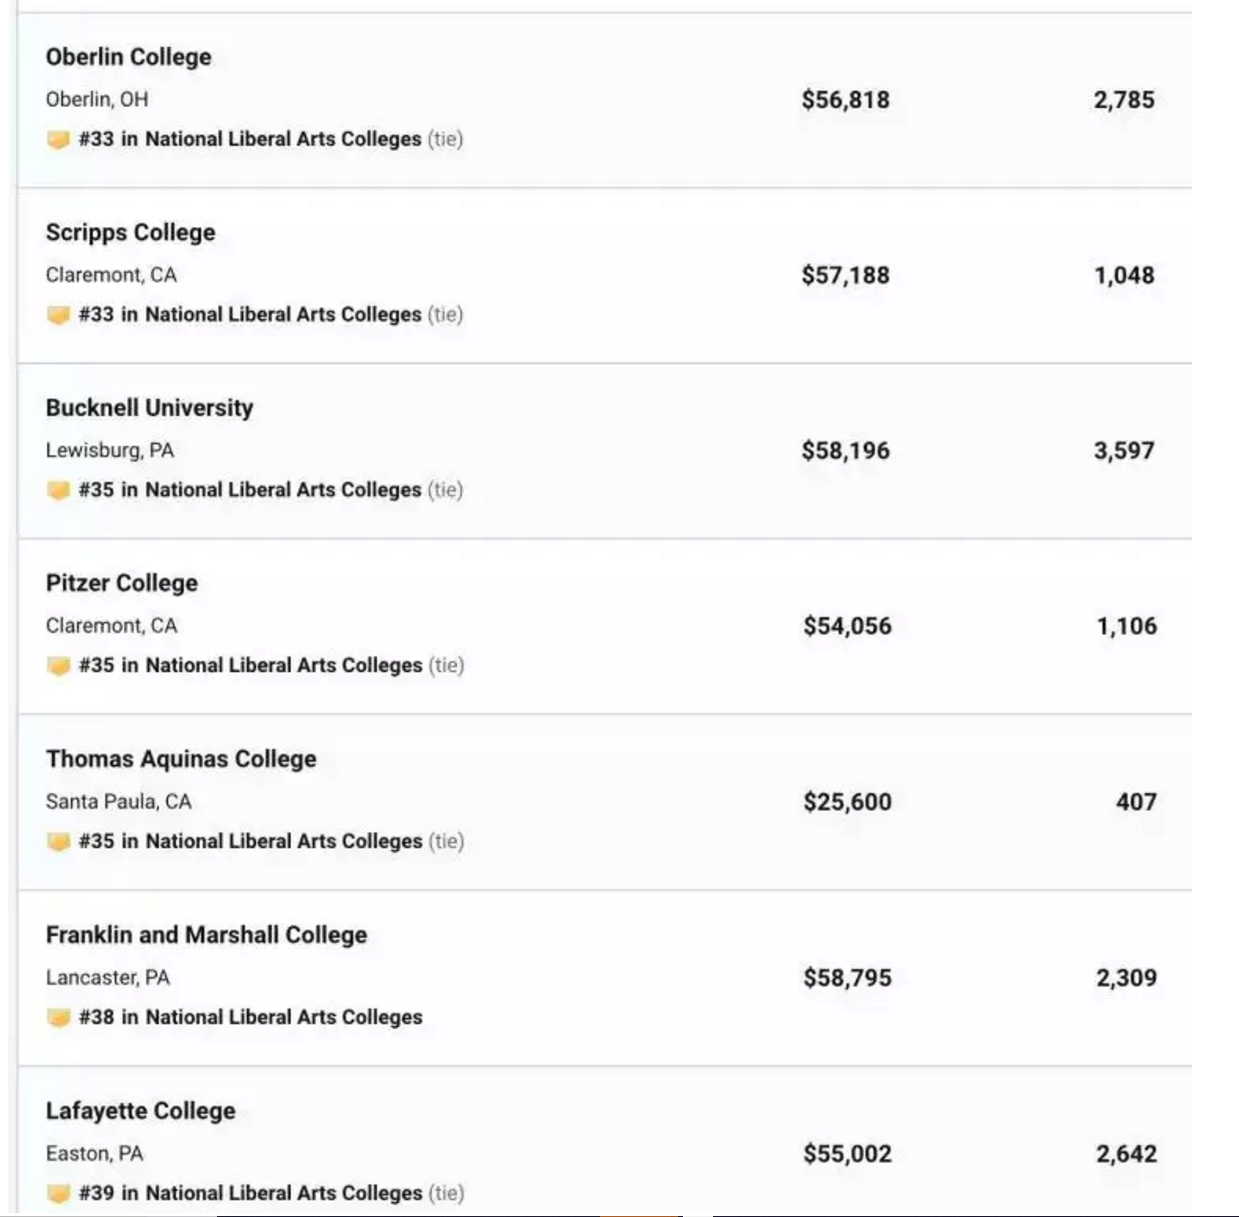Click Pitzer College's ranking badge icon
Viewport: 1239px width, 1217px height.
(x=58, y=666)
